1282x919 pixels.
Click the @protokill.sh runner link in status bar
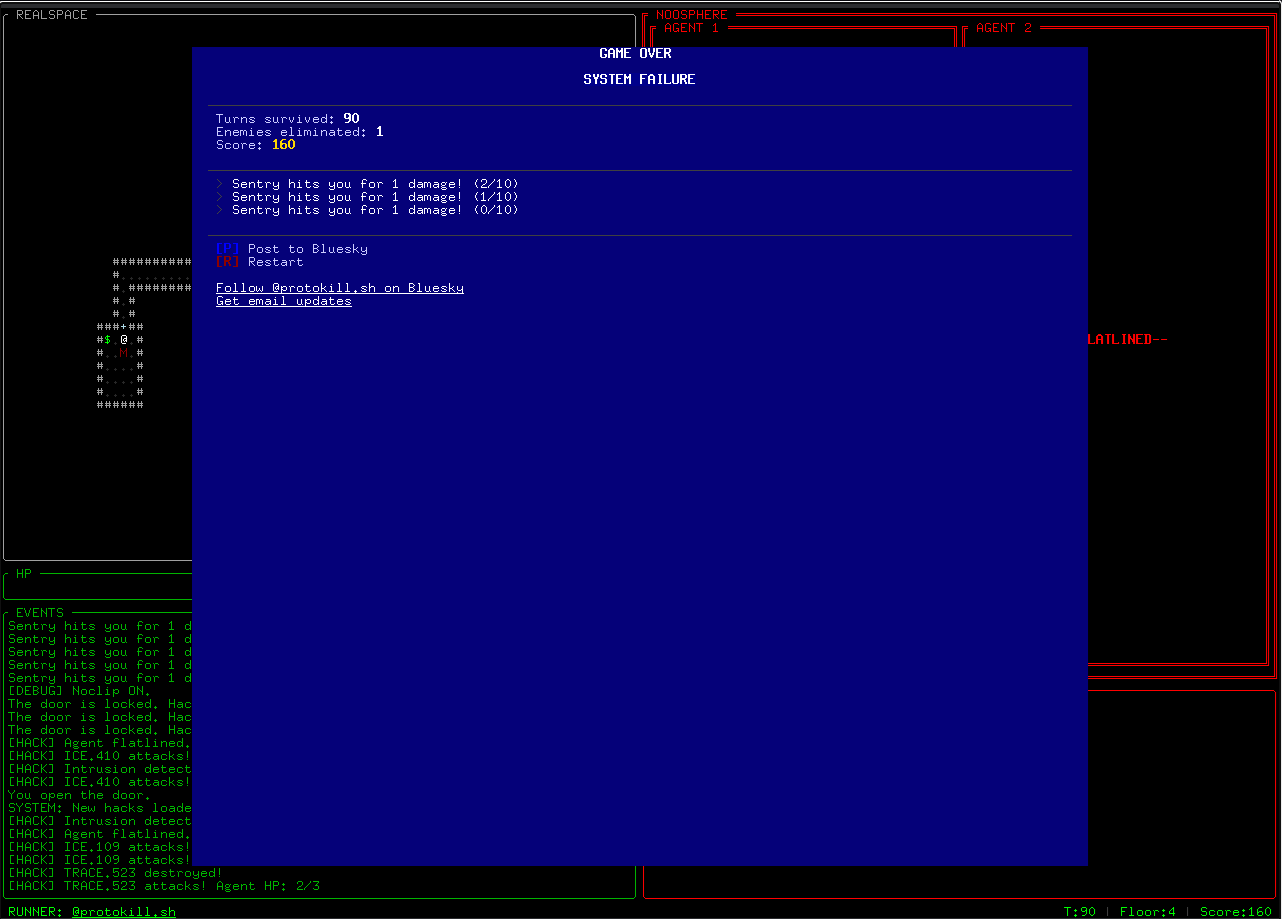pyautogui.click(x=124, y=912)
